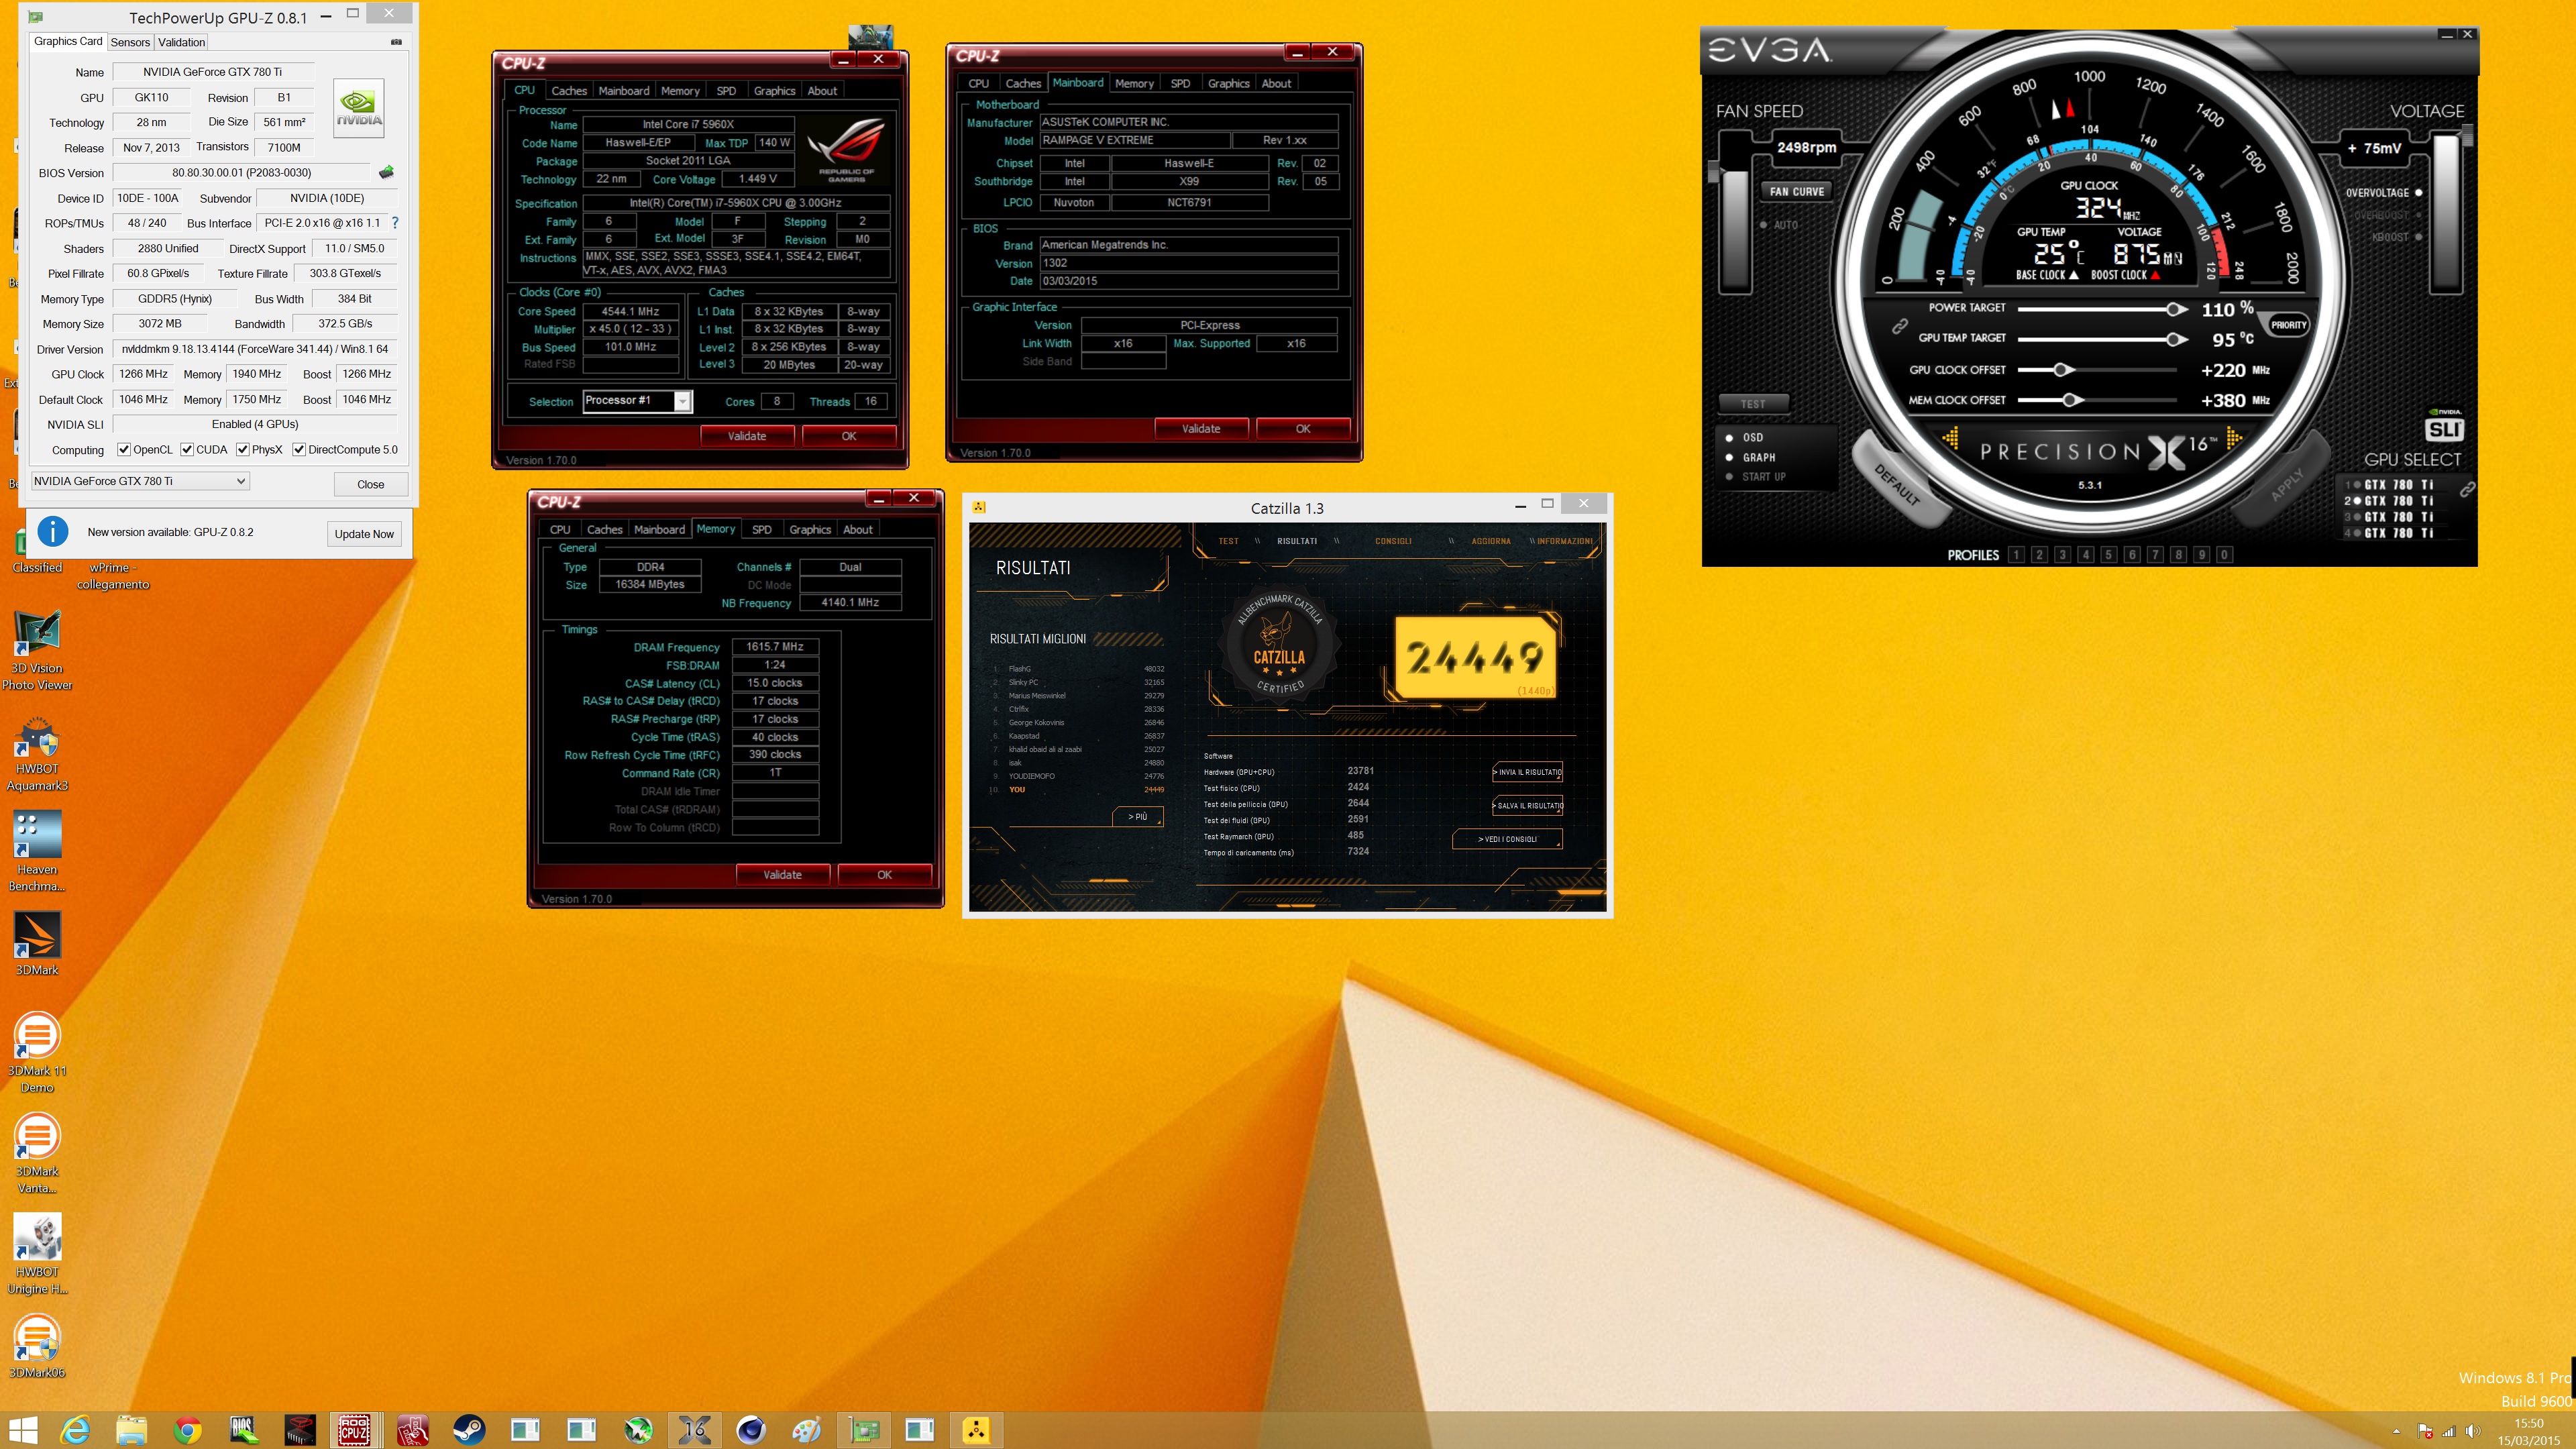
Task: Open Internet Explorer from the taskbar
Action: (x=75, y=1429)
